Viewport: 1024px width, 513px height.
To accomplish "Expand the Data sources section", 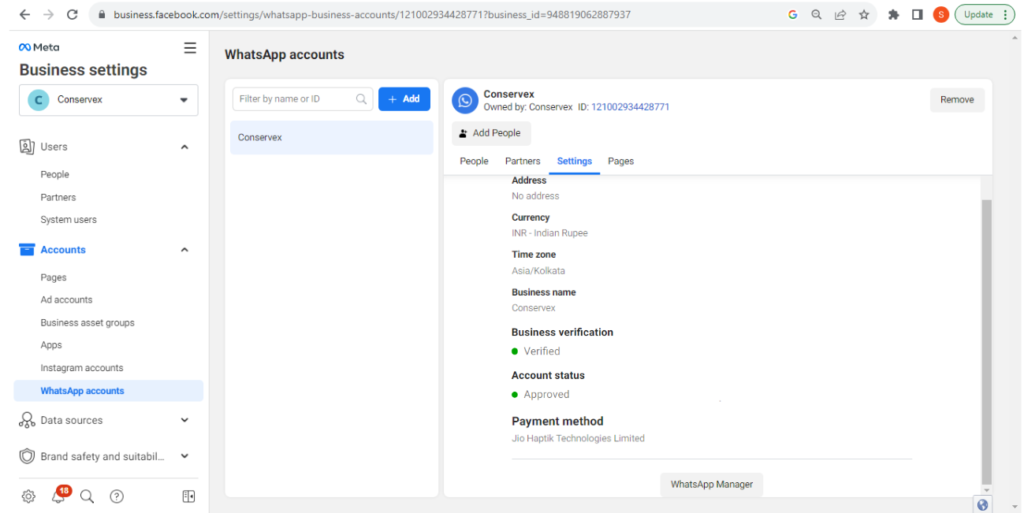I will (185, 420).
